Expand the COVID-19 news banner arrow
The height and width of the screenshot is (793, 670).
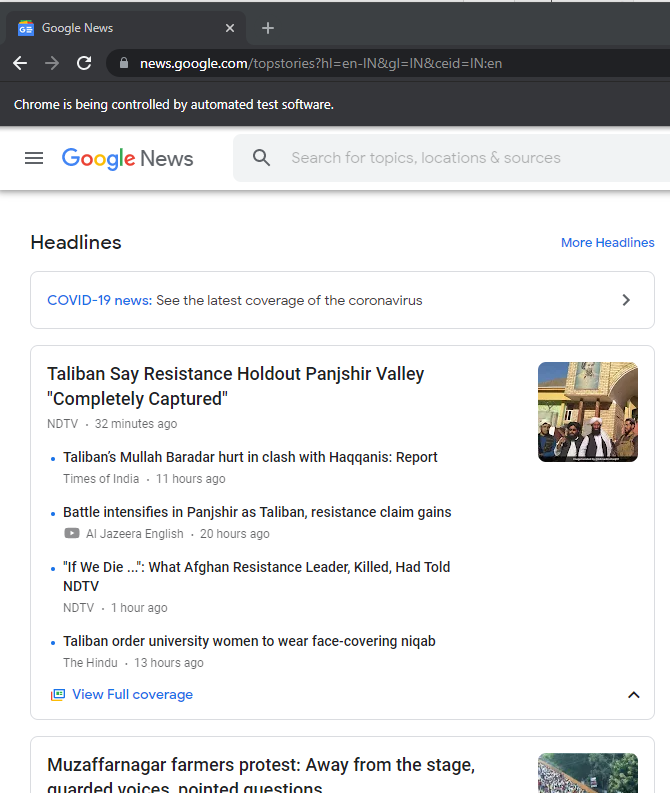626,300
